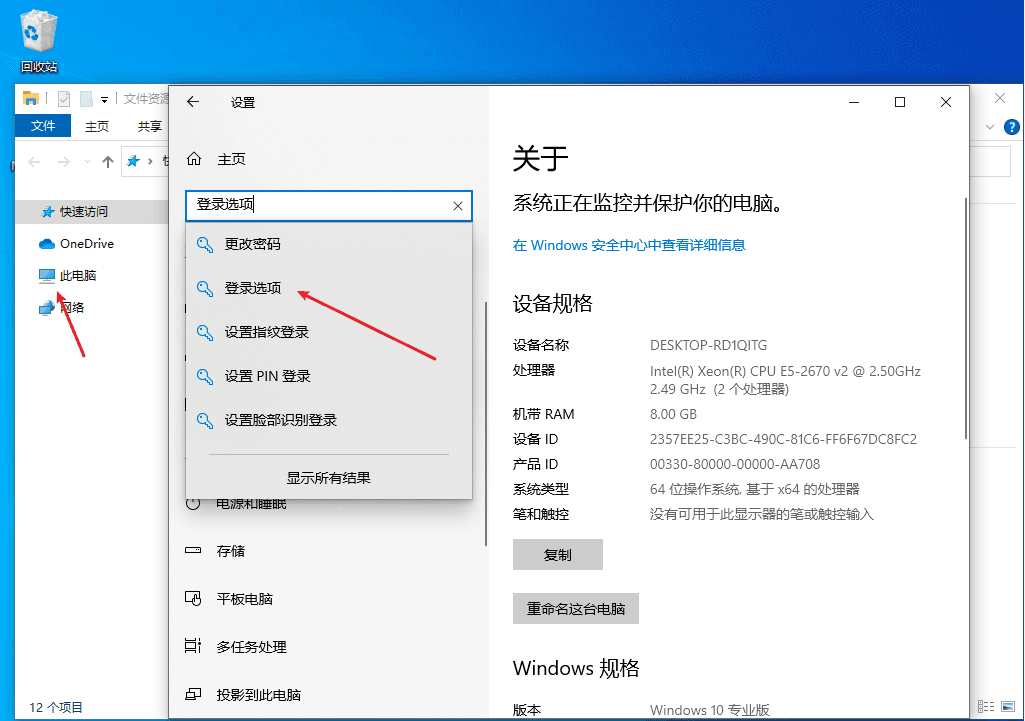Screen dimensions: 1025x721
Task: Click the Explorer back navigation arrow
Action: (x=35, y=161)
